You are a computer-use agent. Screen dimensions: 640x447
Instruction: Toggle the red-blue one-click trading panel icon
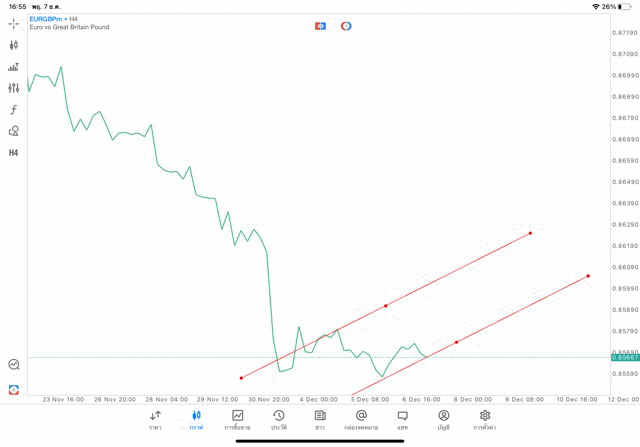(x=320, y=26)
